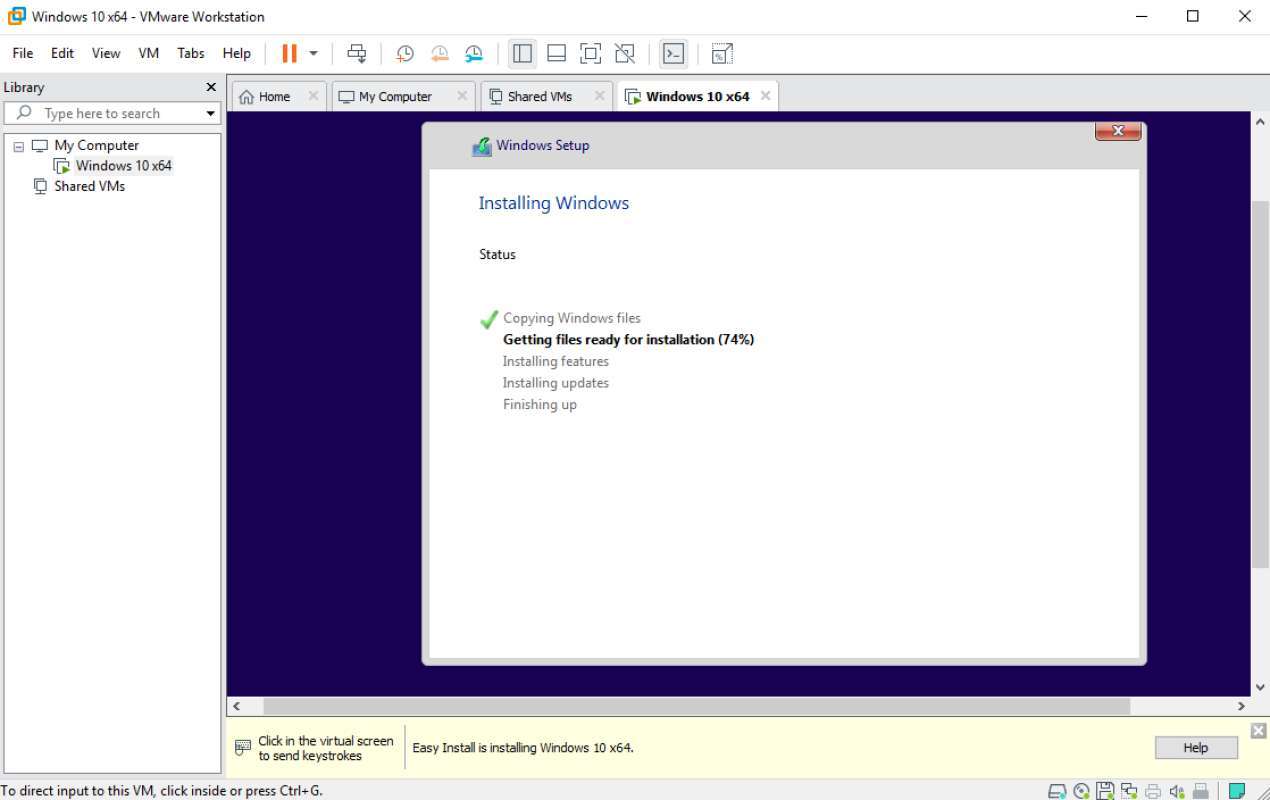1270x800 pixels.
Task: Toggle the Library panel visibility
Action: click(x=521, y=53)
